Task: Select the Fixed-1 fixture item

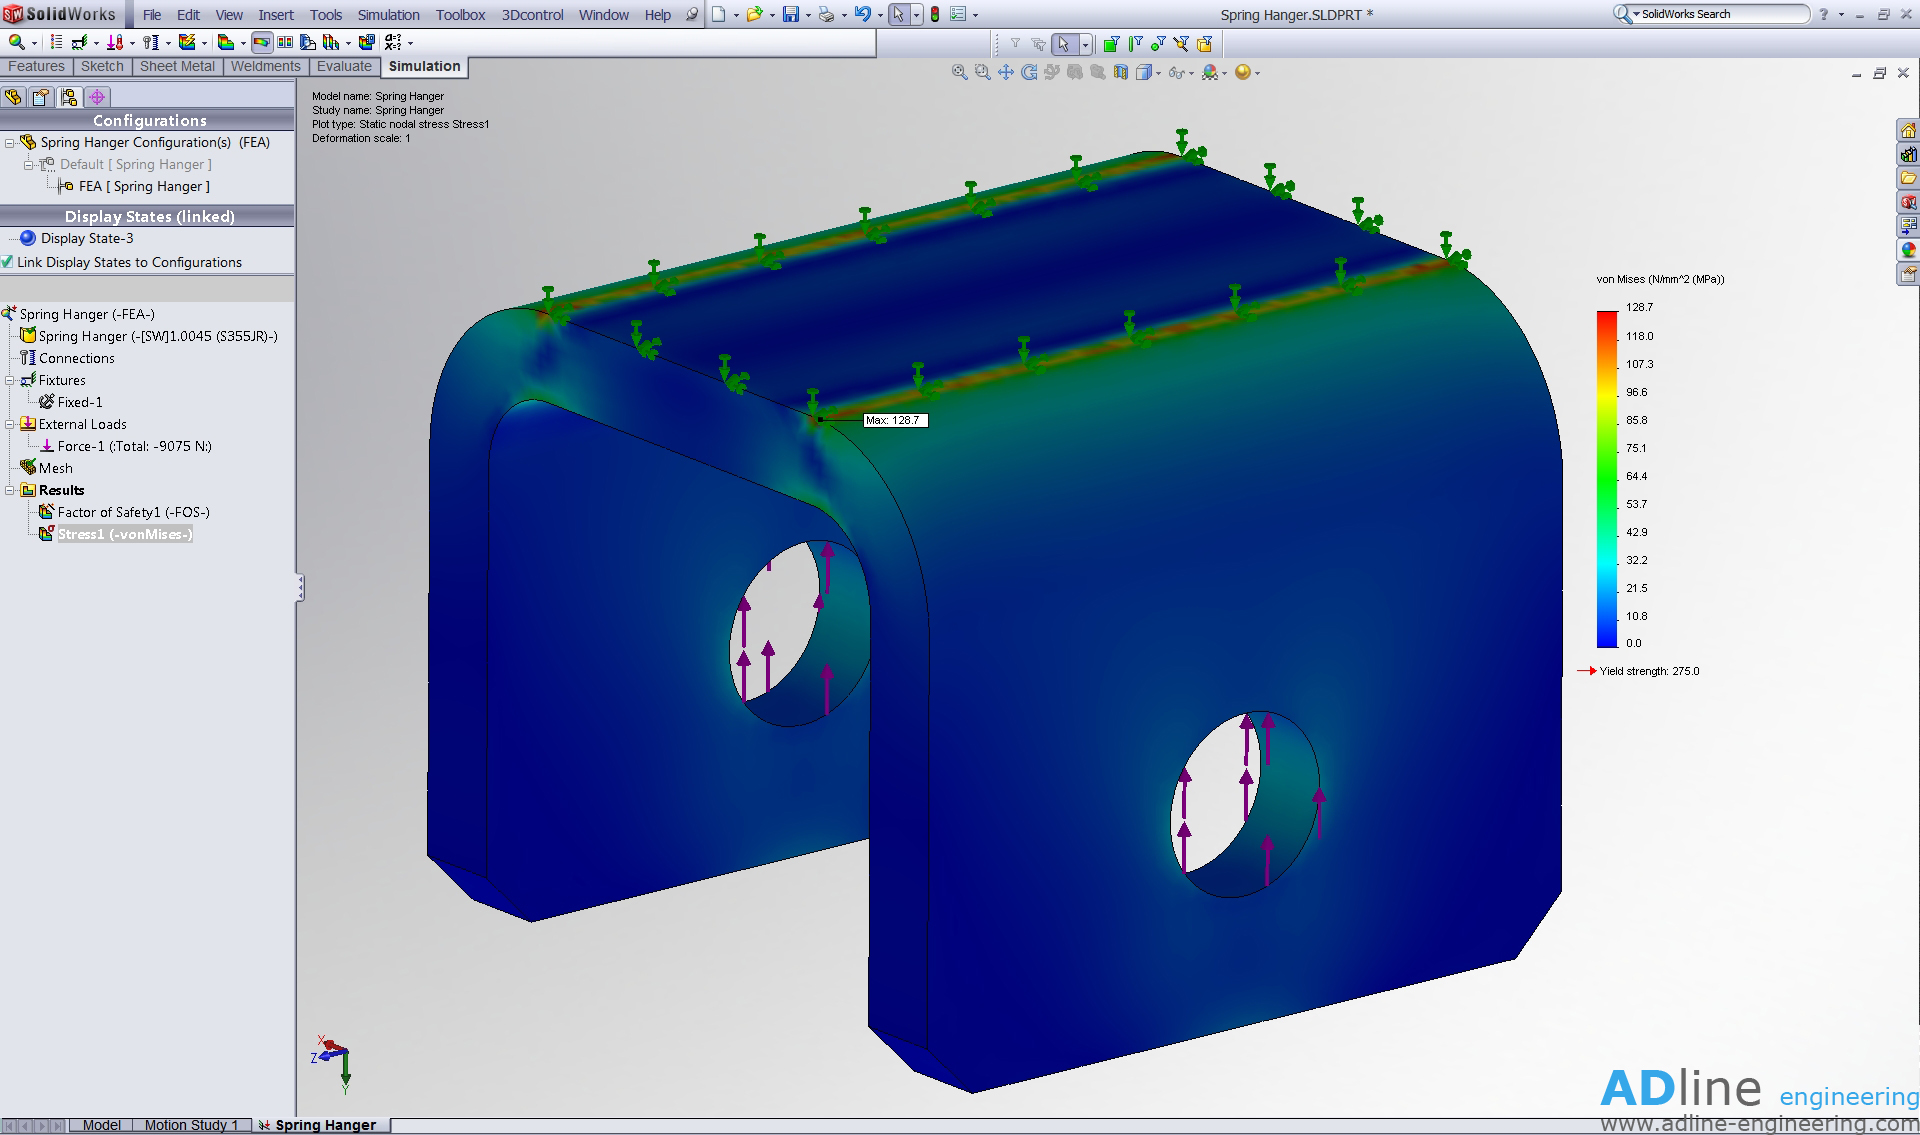Action: (70, 402)
